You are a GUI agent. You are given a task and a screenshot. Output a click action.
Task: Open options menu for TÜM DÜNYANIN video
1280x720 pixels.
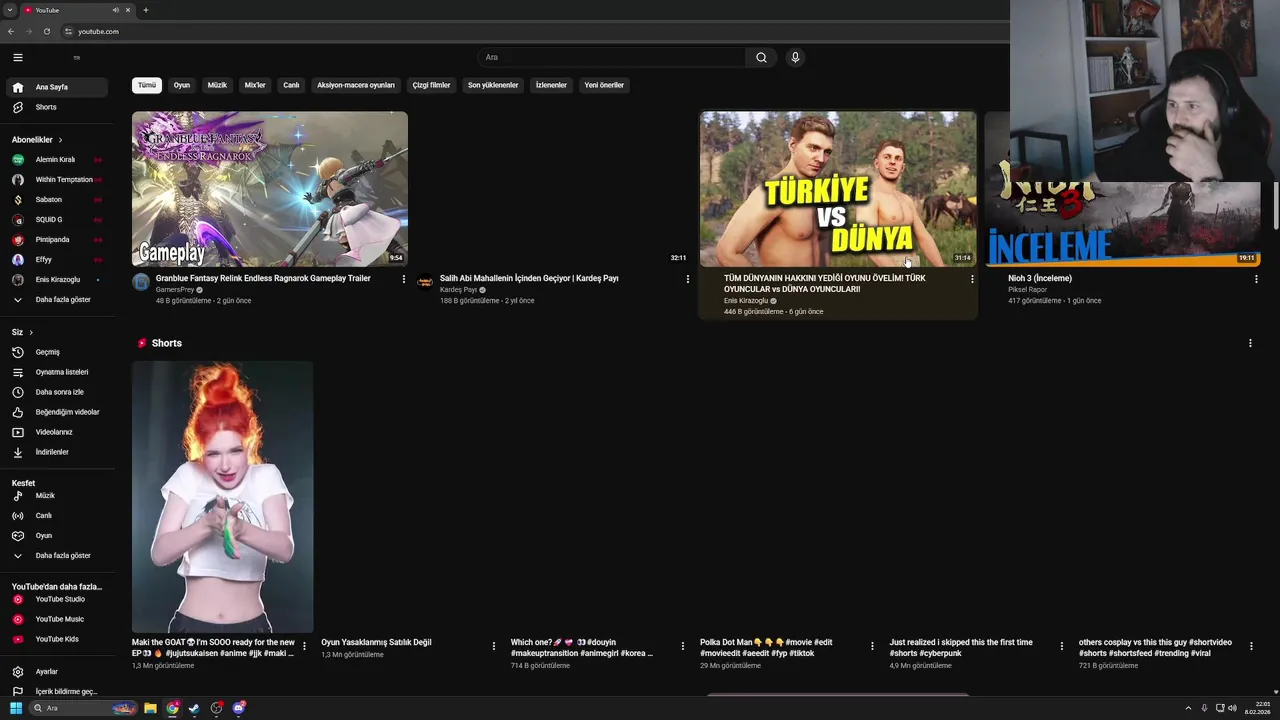tap(972, 279)
